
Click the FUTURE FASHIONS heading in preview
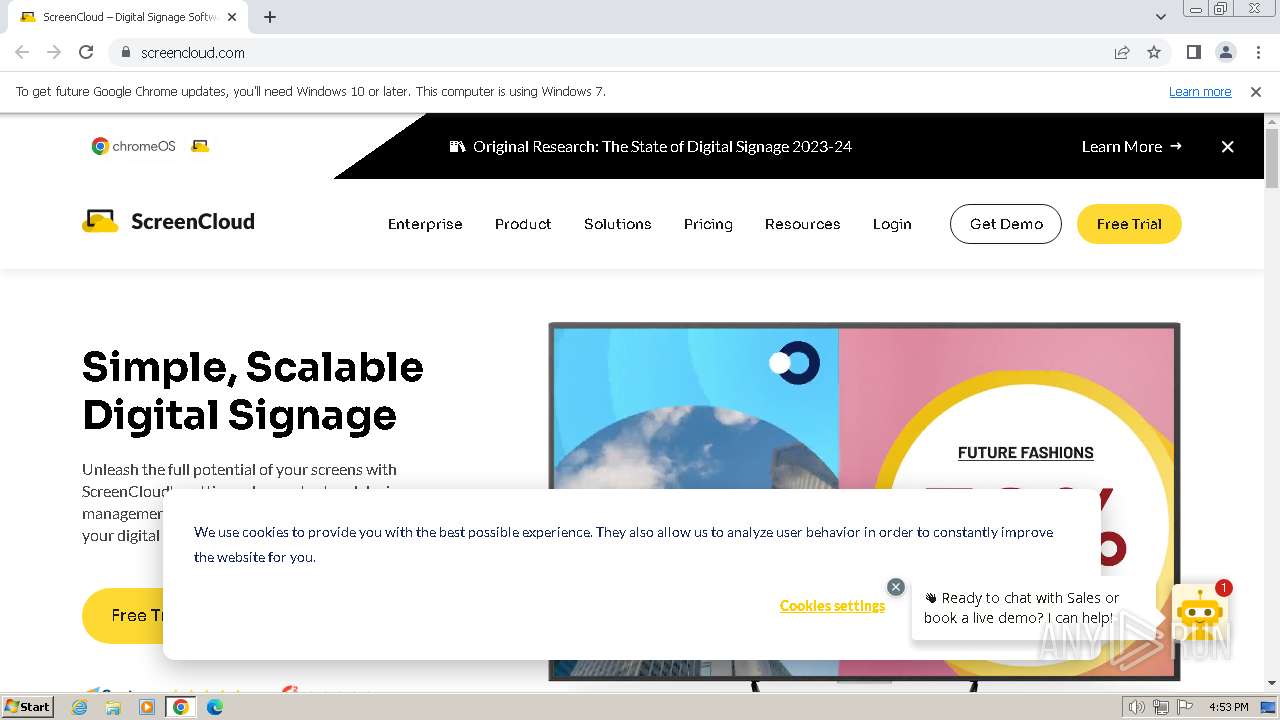point(1025,453)
